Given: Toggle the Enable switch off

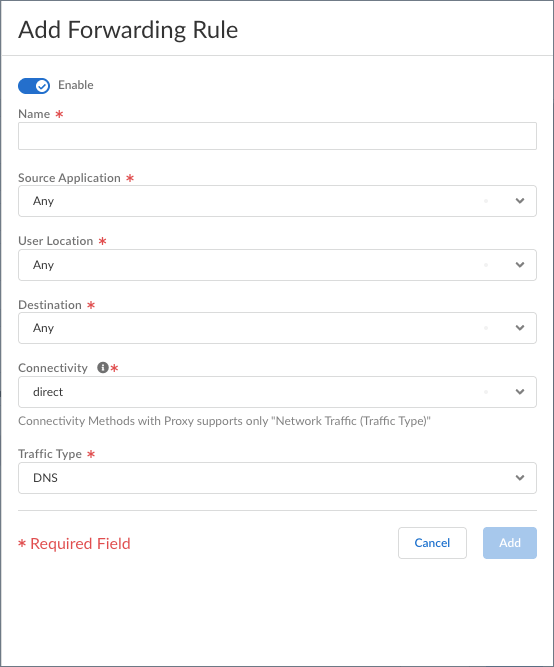Looking at the screenshot, I should click(34, 86).
